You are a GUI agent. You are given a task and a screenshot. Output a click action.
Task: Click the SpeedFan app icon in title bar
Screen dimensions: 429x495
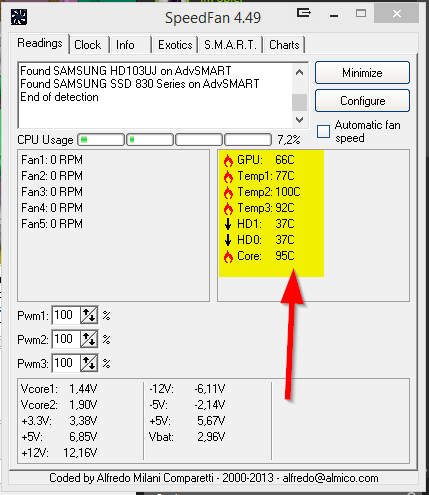click(x=19, y=17)
